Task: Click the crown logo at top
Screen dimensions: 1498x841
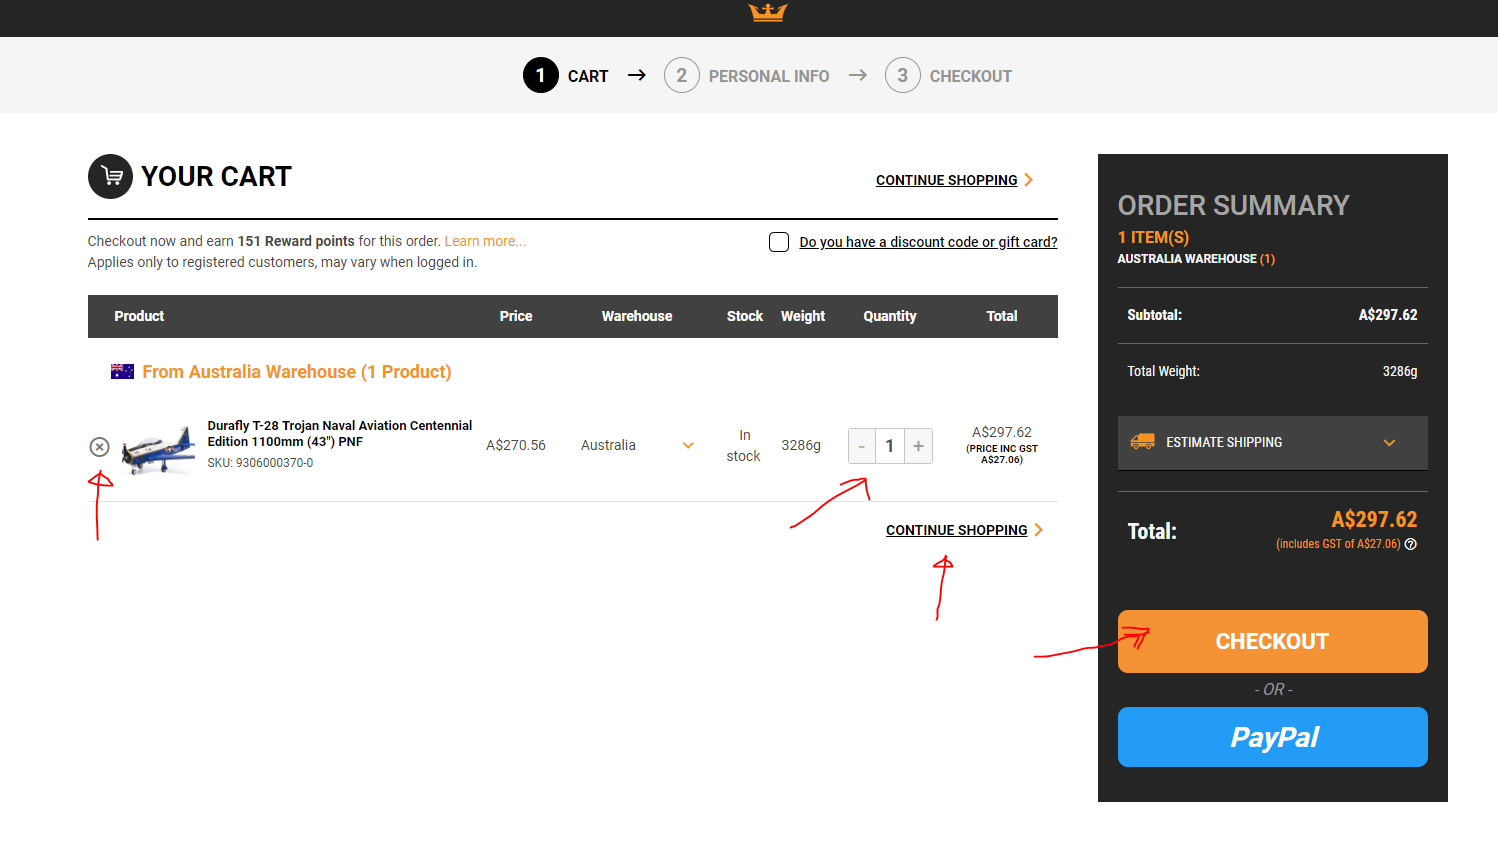Action: pyautogui.click(x=767, y=12)
